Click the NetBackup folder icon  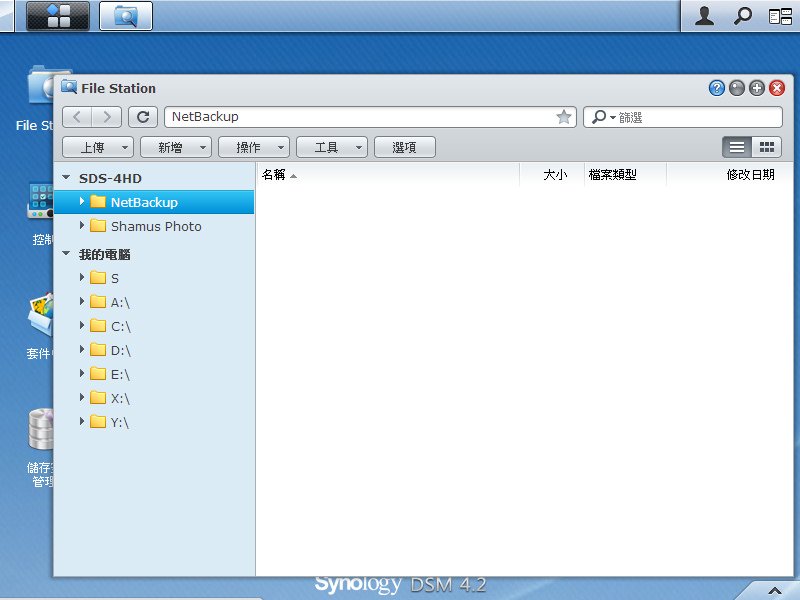tap(98, 202)
